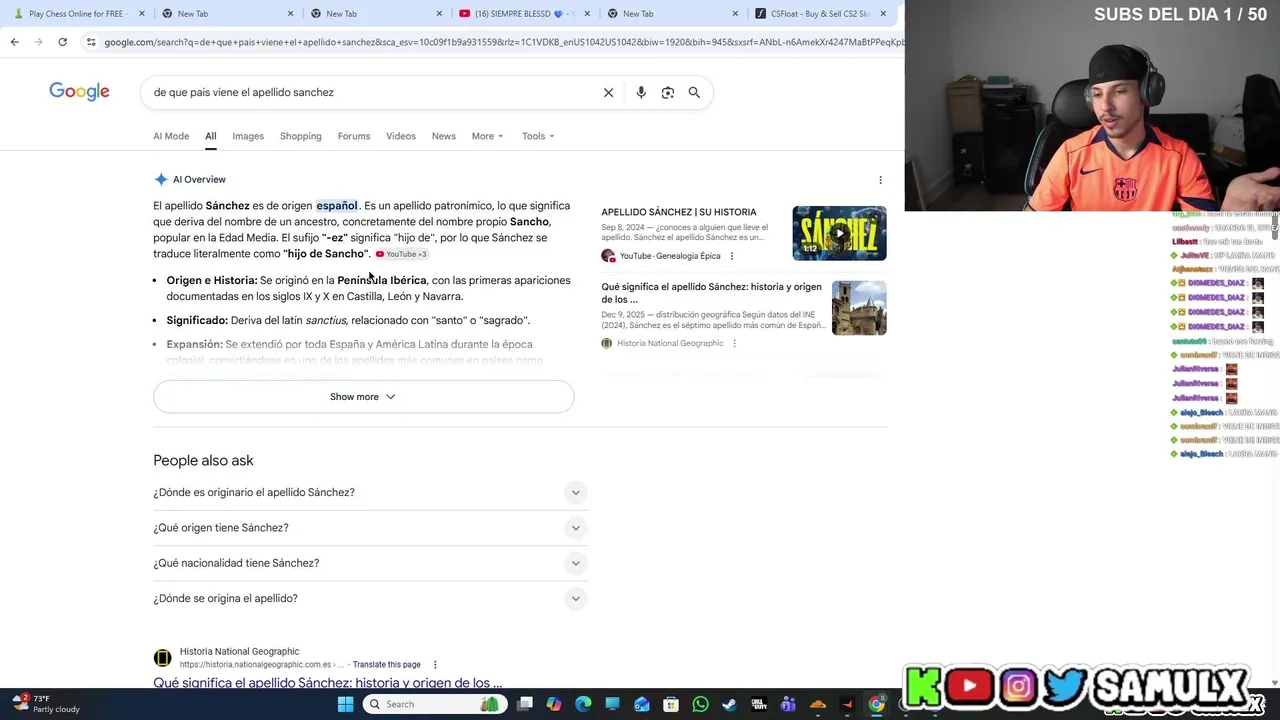Open Outlook from the taskbar
The width and height of the screenshot is (1280, 720).
642,704
